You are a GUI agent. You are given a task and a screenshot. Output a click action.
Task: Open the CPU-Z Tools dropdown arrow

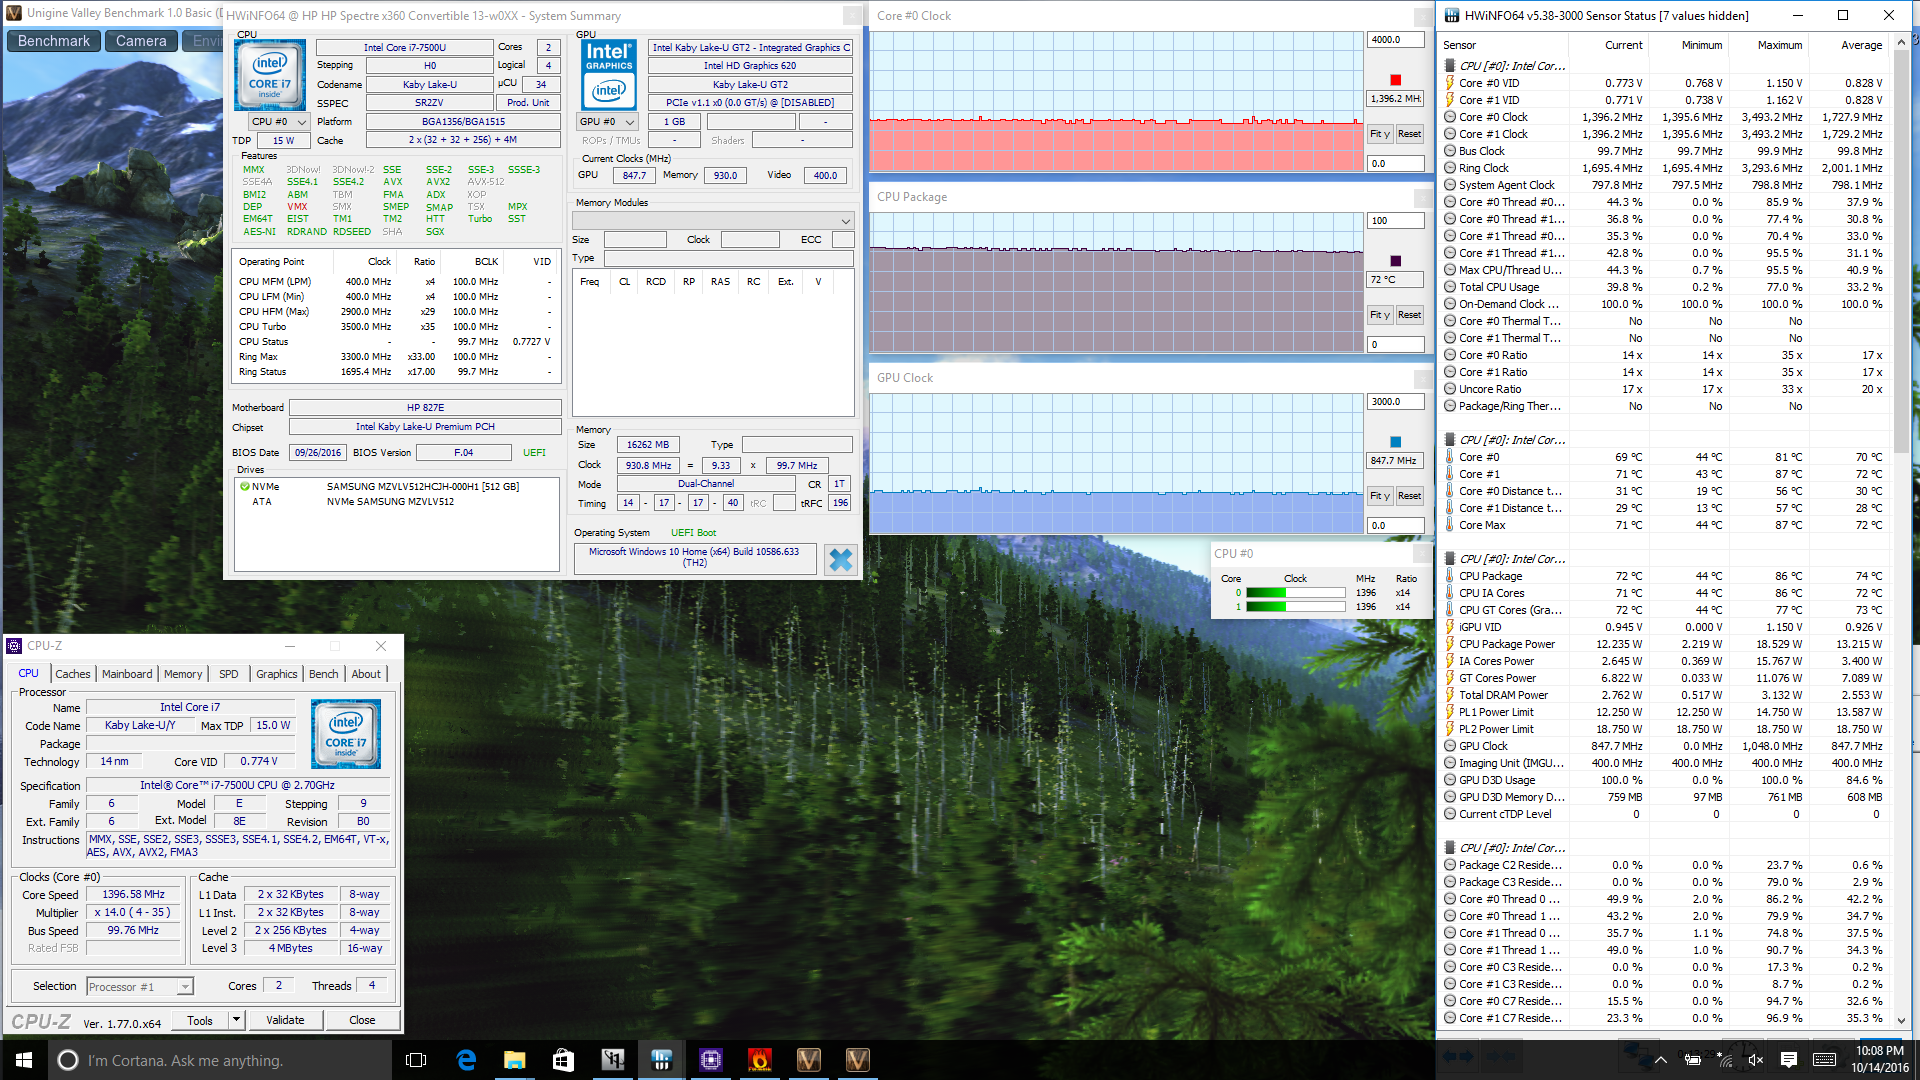pyautogui.click(x=237, y=1020)
